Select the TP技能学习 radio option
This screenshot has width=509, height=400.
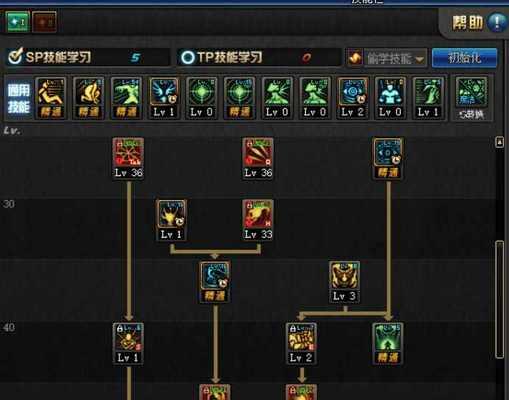tap(187, 57)
